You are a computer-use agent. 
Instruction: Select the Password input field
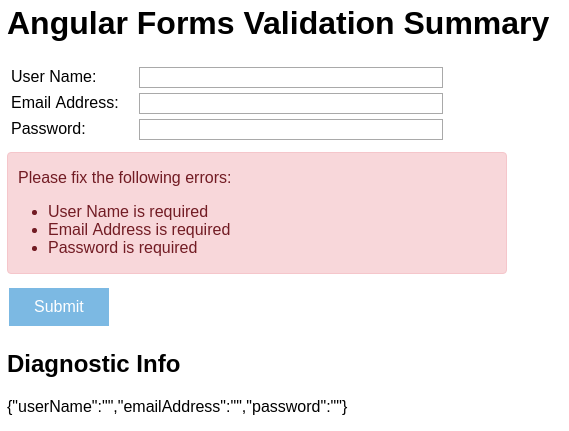291,130
